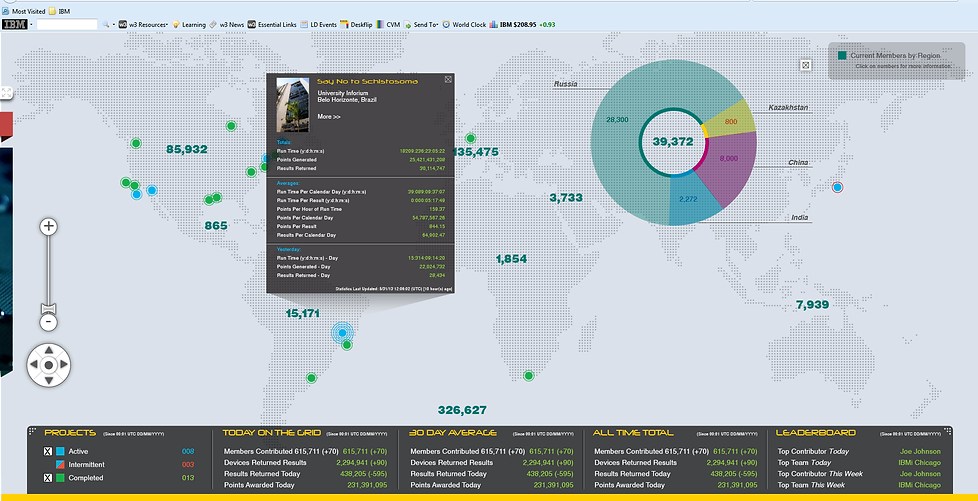978x501 pixels.
Task: Pan the map right with the right arrow
Action: [63, 364]
